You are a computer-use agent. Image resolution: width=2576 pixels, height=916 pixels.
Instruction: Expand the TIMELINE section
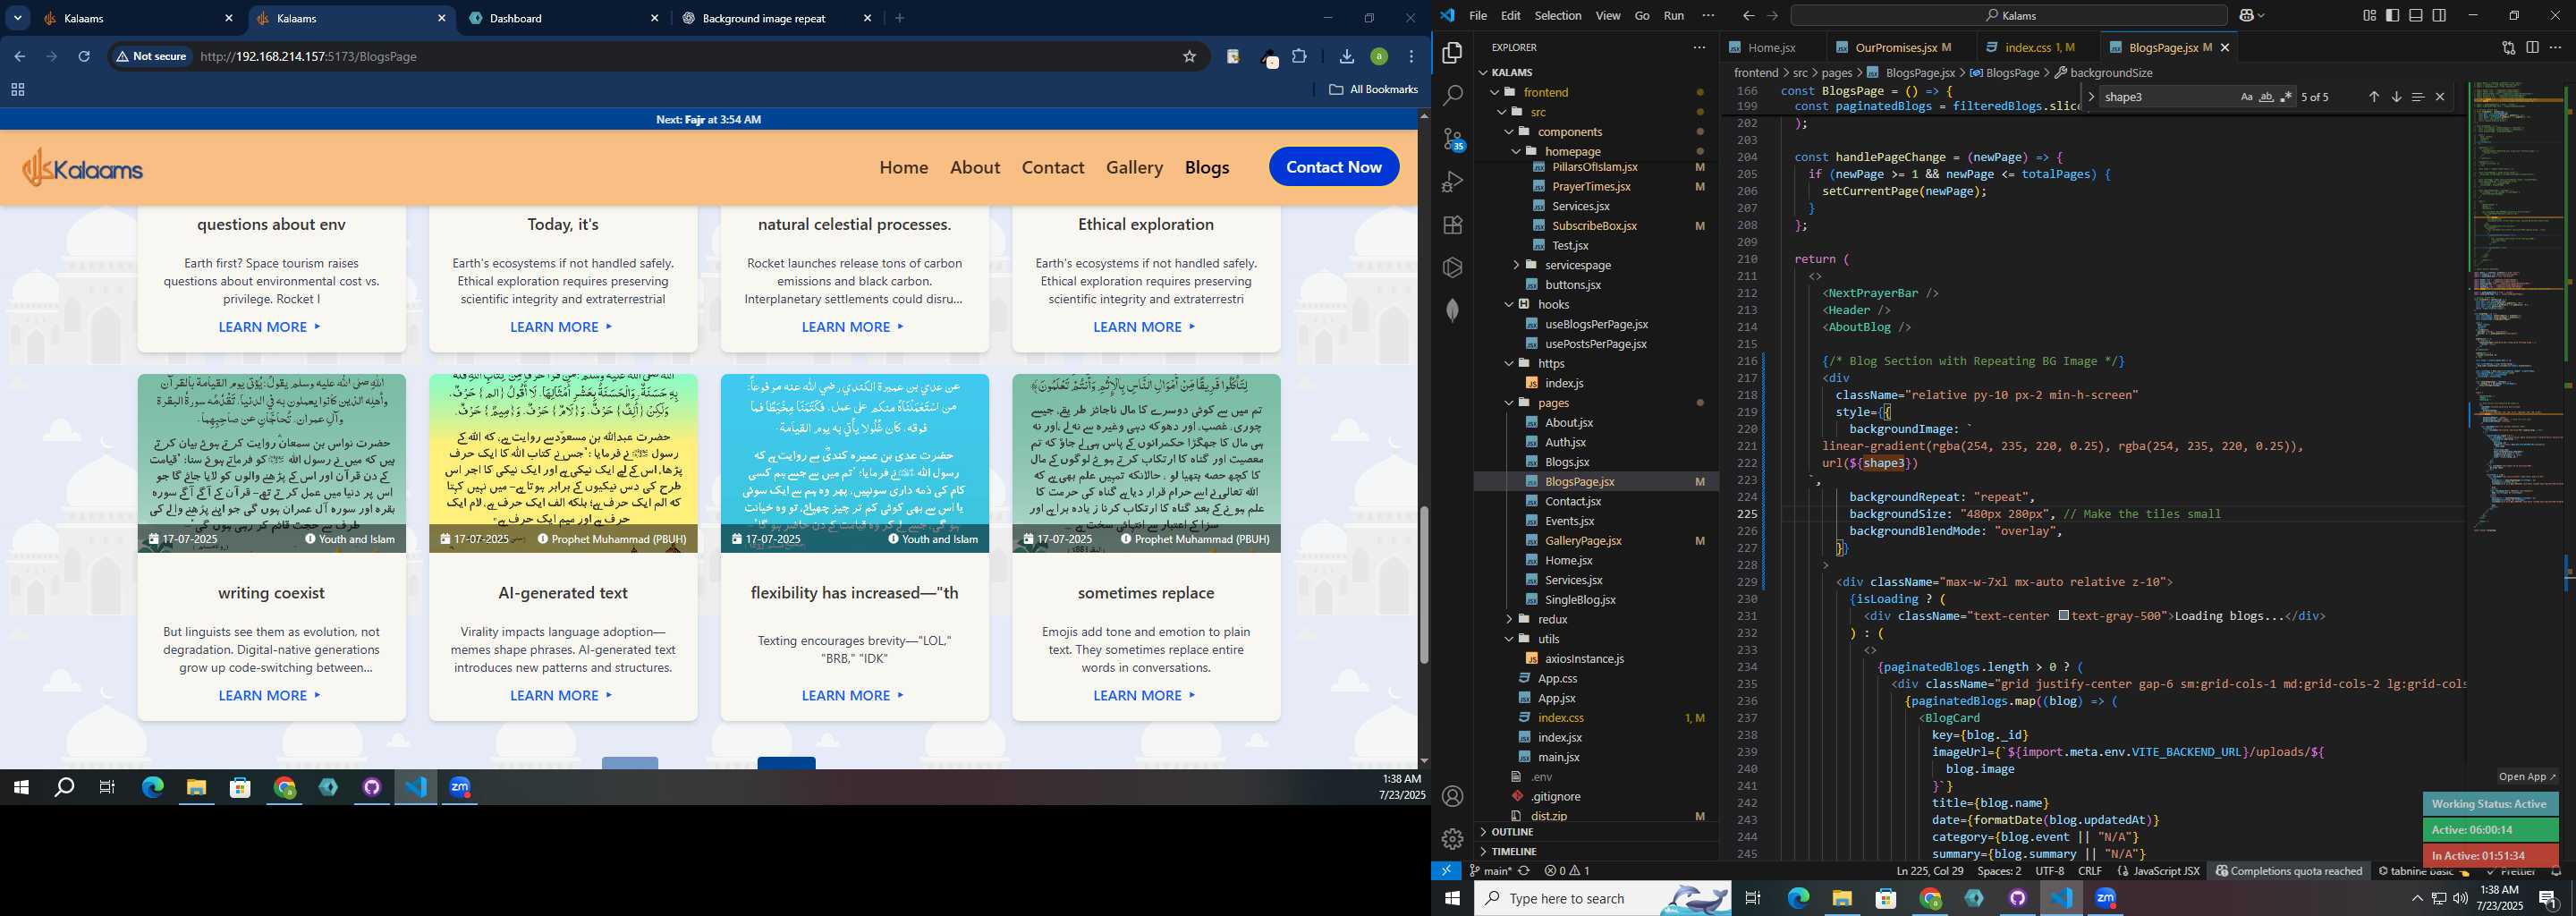(x=1596, y=852)
